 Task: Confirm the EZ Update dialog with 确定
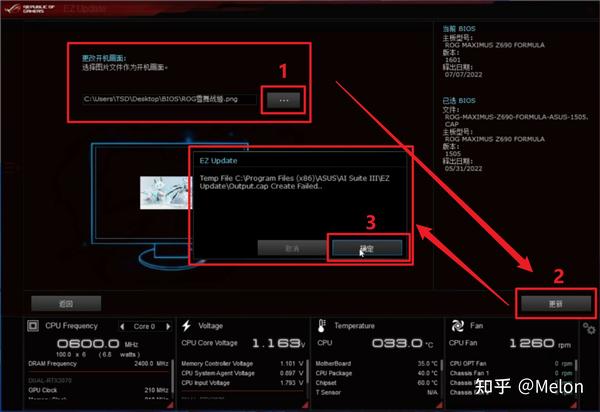[x=367, y=248]
